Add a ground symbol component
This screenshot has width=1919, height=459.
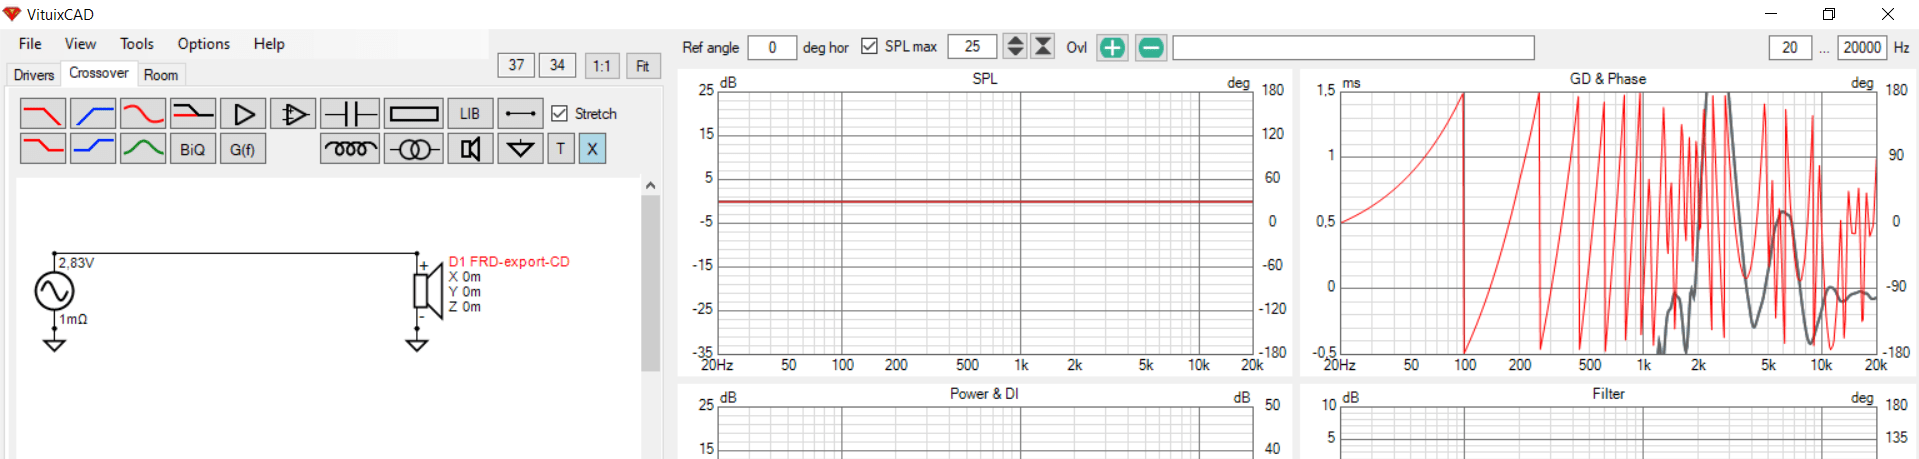click(520, 149)
